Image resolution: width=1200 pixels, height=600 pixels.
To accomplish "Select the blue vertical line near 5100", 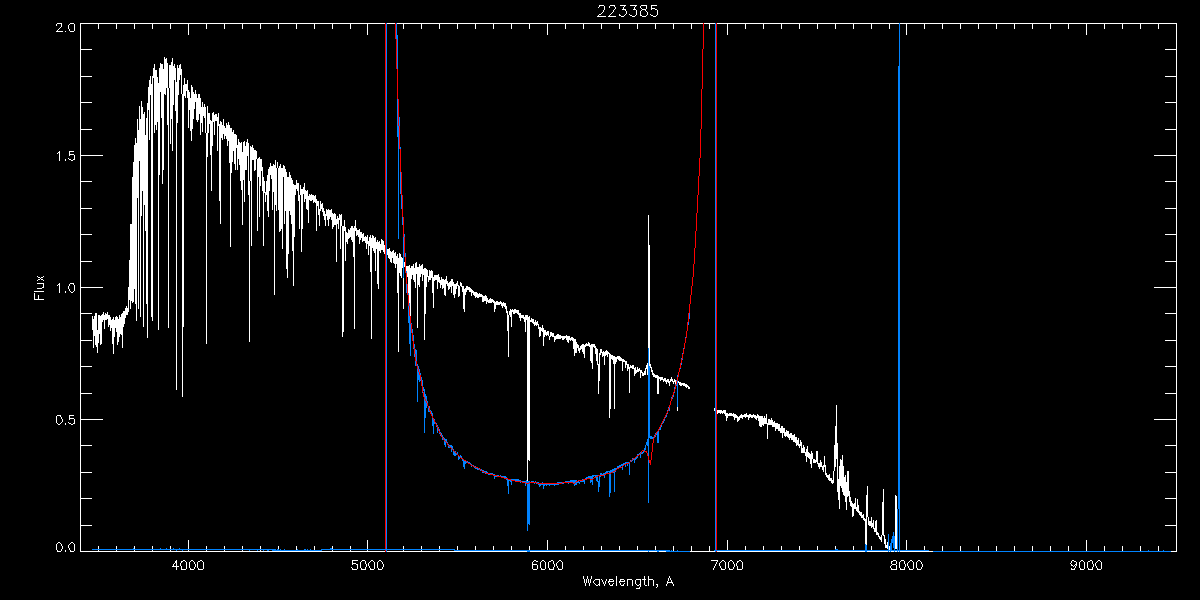I will point(386,300).
